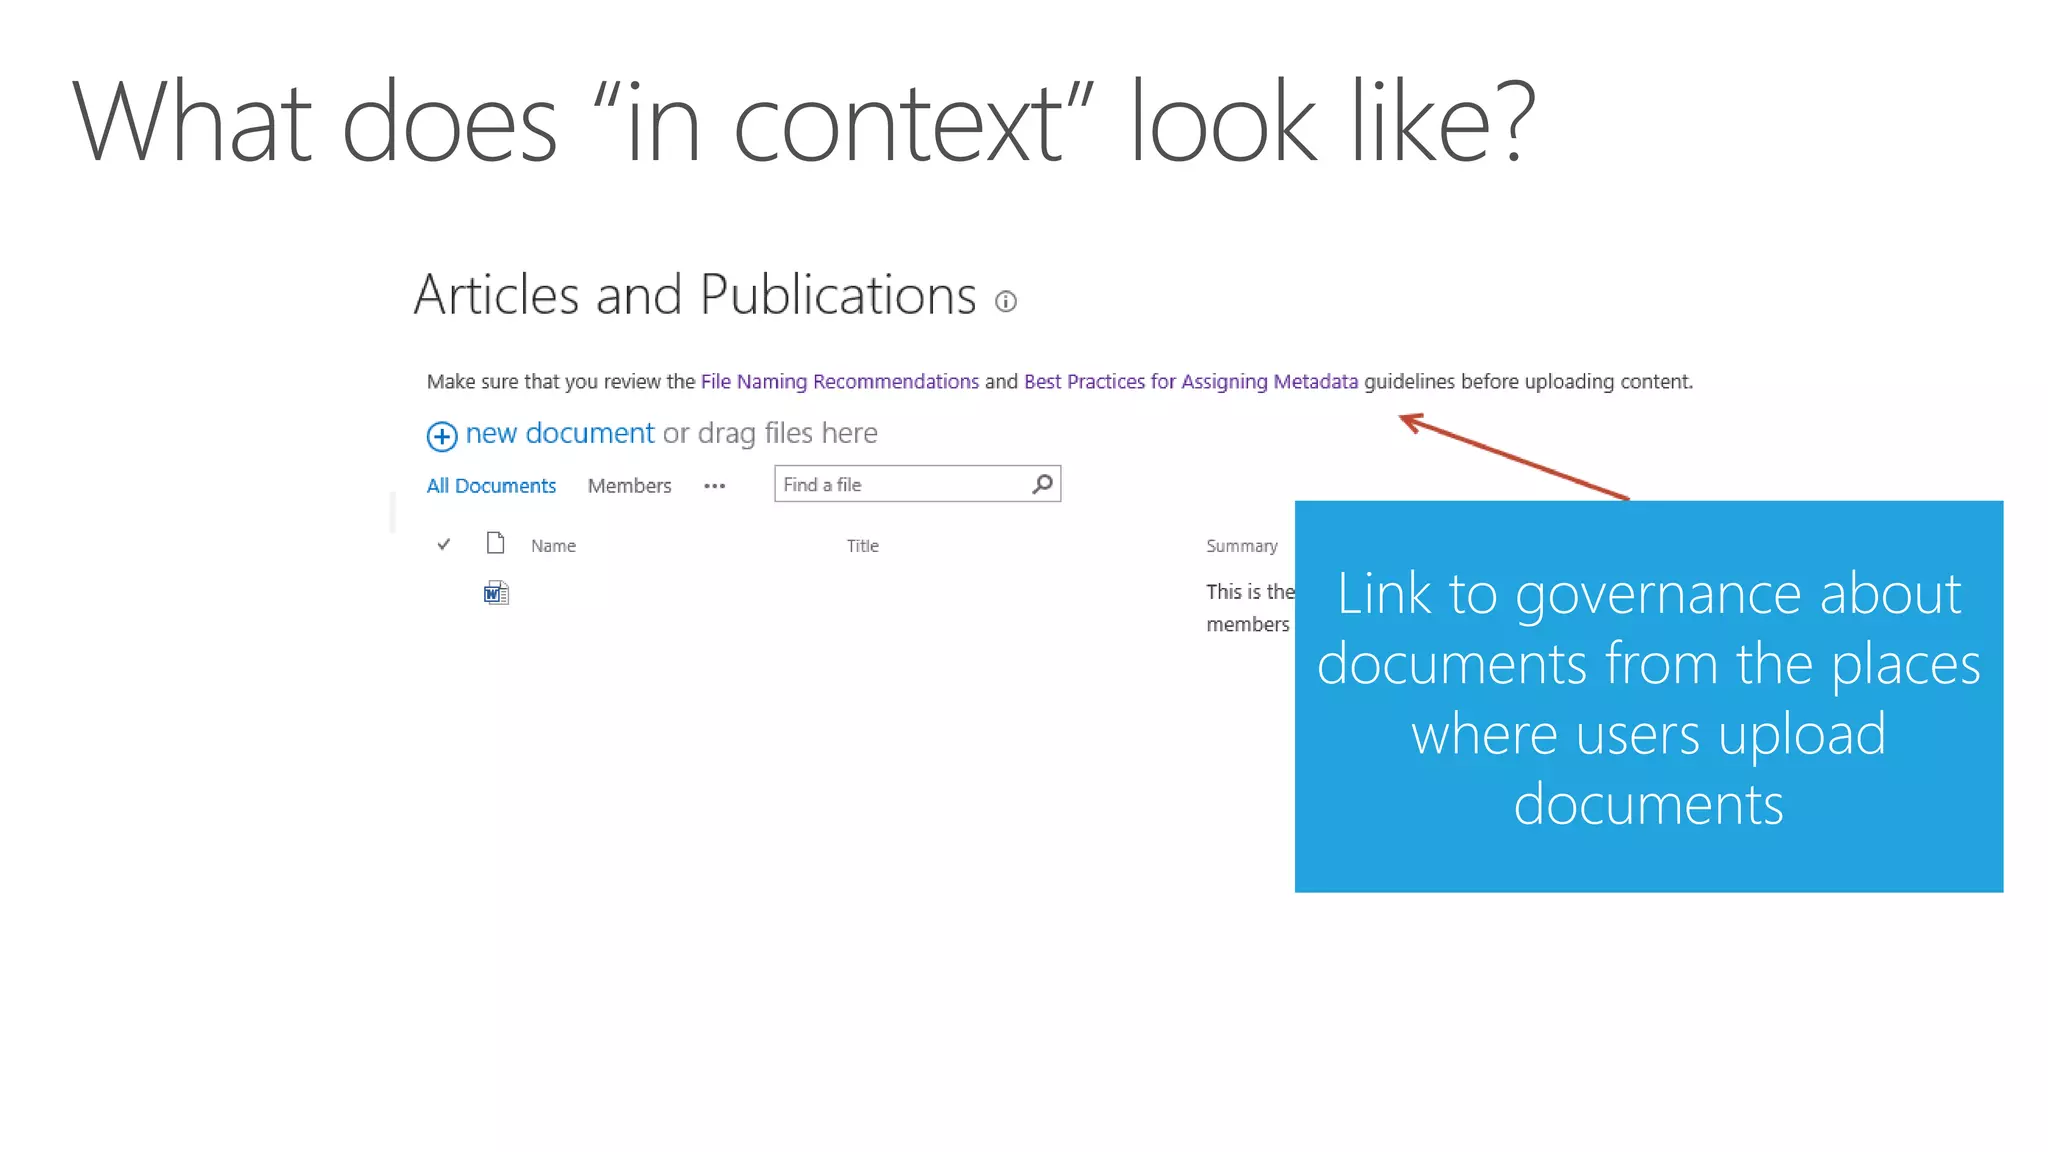Switch to the All Documents view

click(x=491, y=486)
